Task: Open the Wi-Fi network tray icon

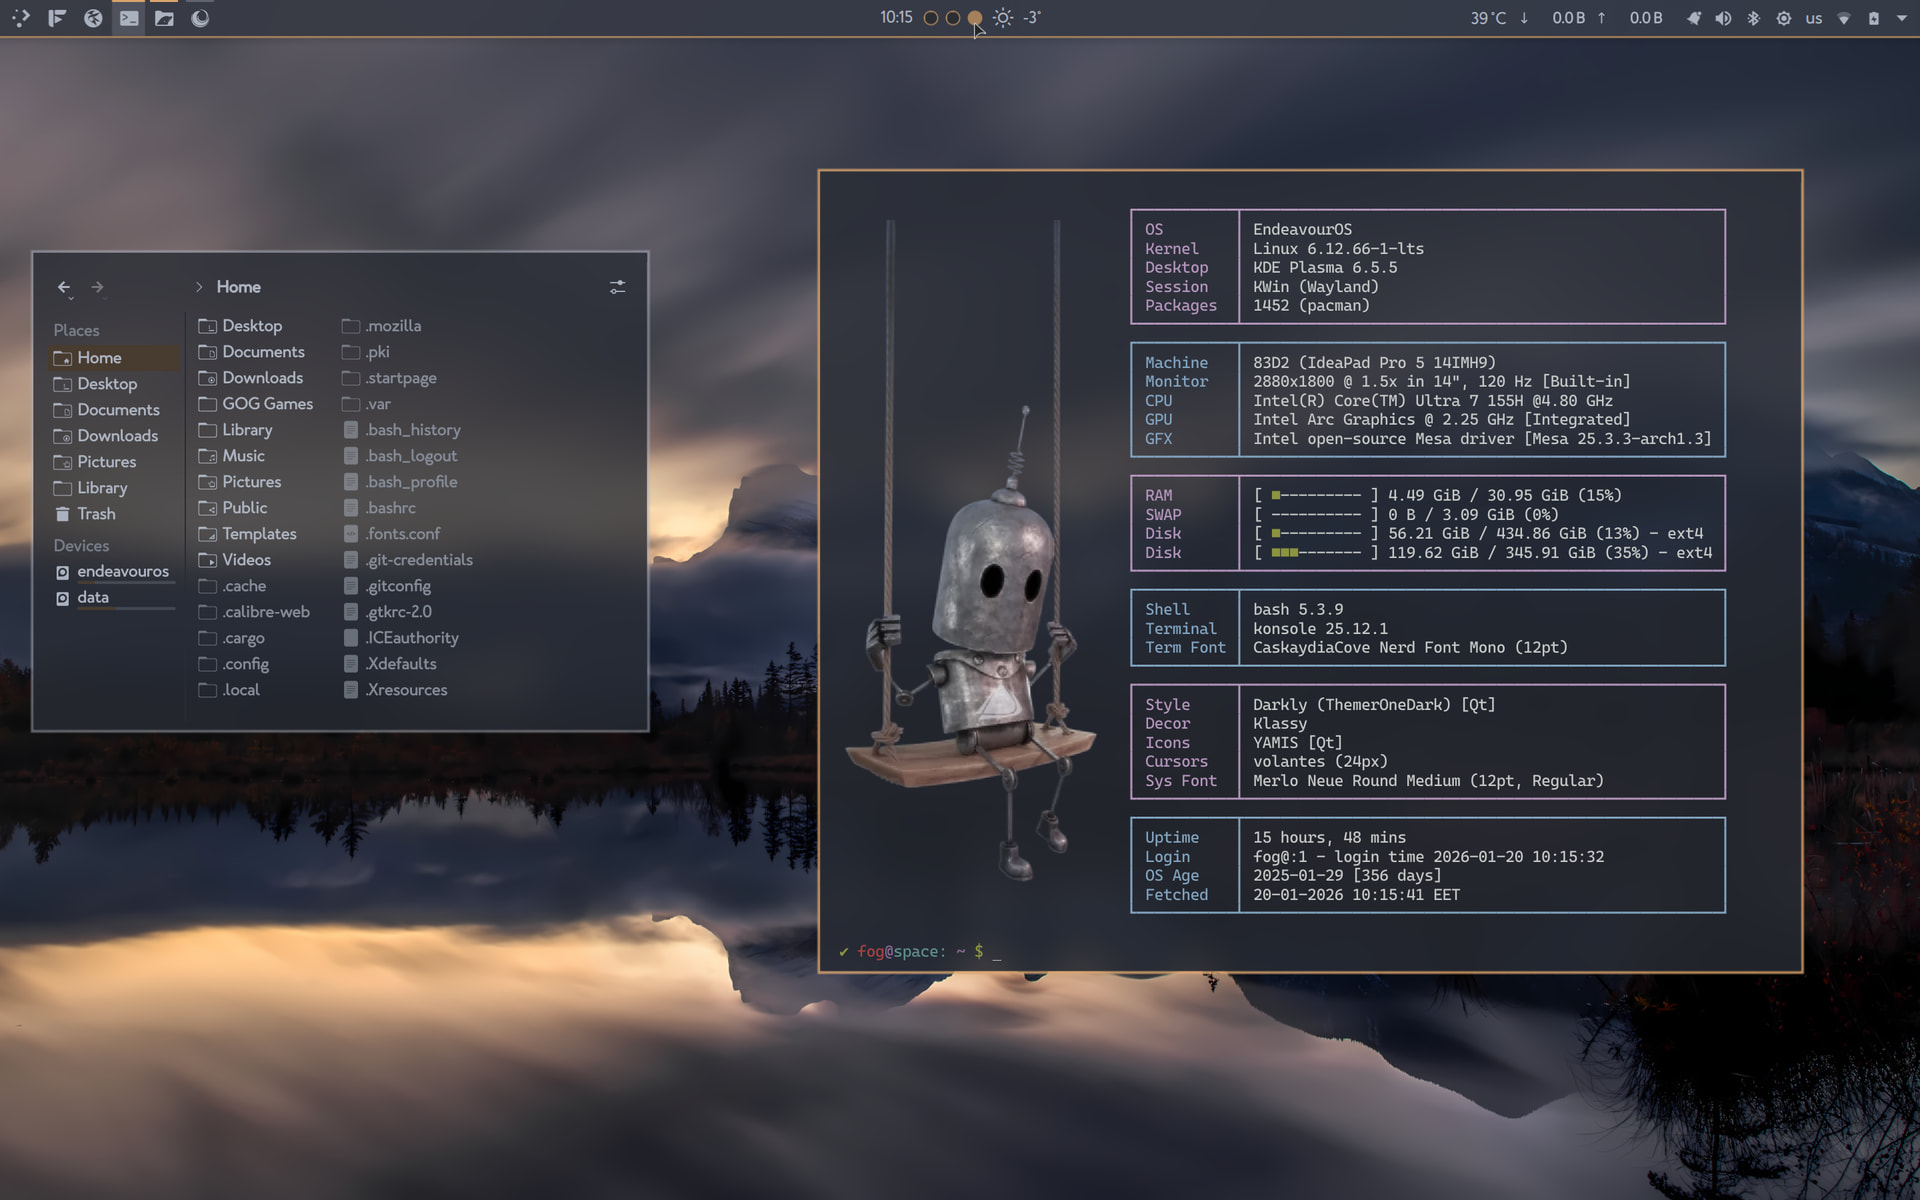Action: 1844,18
